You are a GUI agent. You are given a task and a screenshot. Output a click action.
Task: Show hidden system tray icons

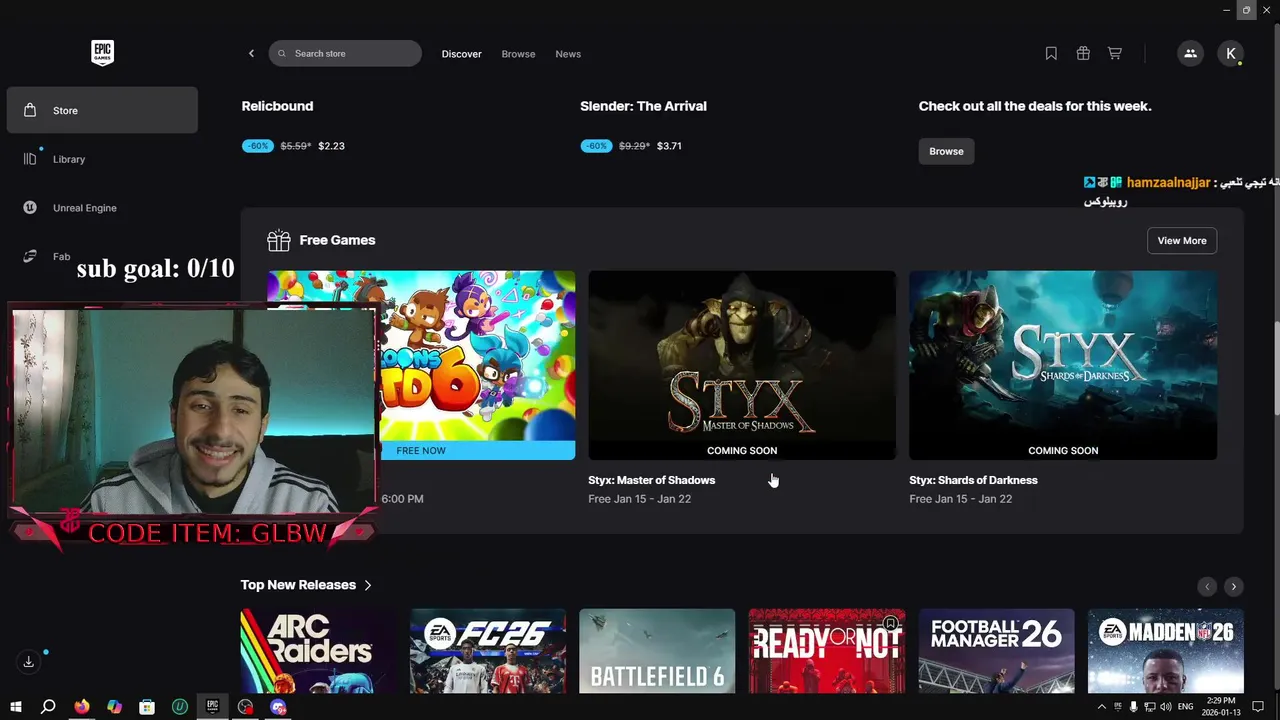(x=1102, y=707)
